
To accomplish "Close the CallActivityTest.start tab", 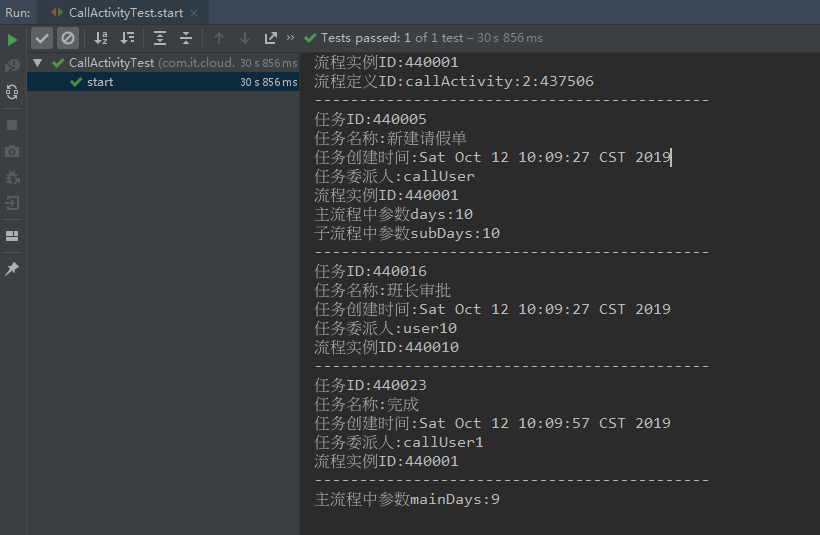I will 194,13.
